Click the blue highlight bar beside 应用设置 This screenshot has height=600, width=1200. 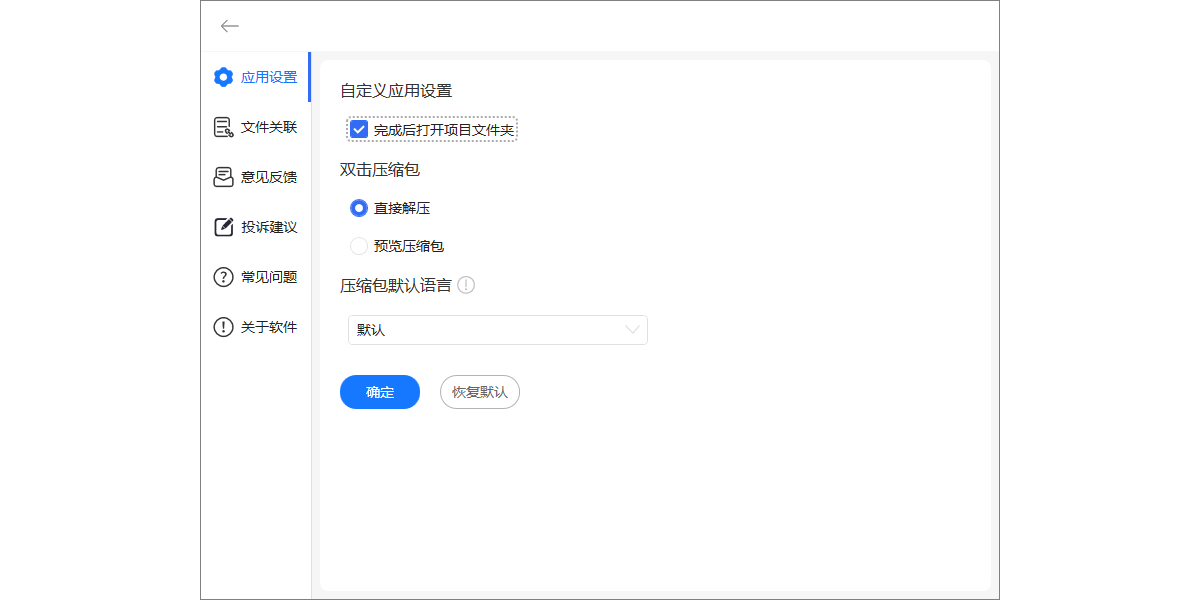pos(309,77)
